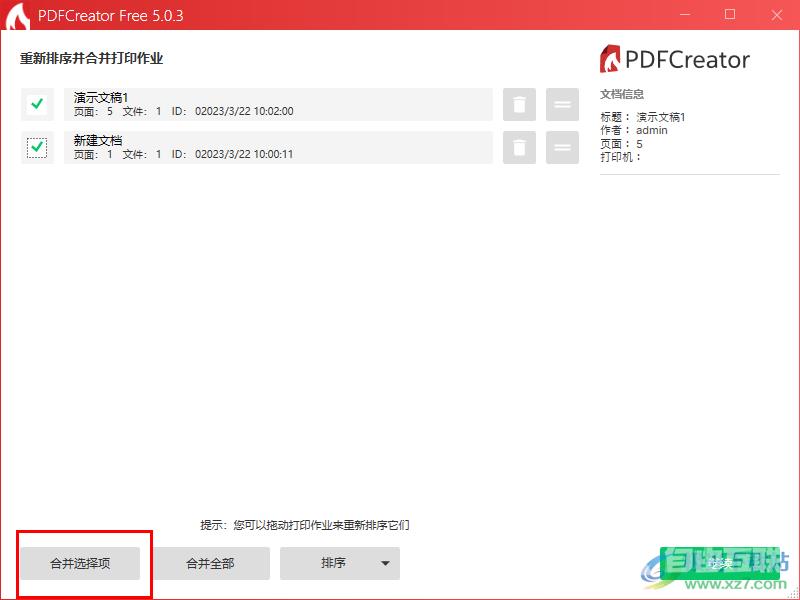The image size is (800, 600).
Task: Click the 合并选择项 button
Action: 80,563
